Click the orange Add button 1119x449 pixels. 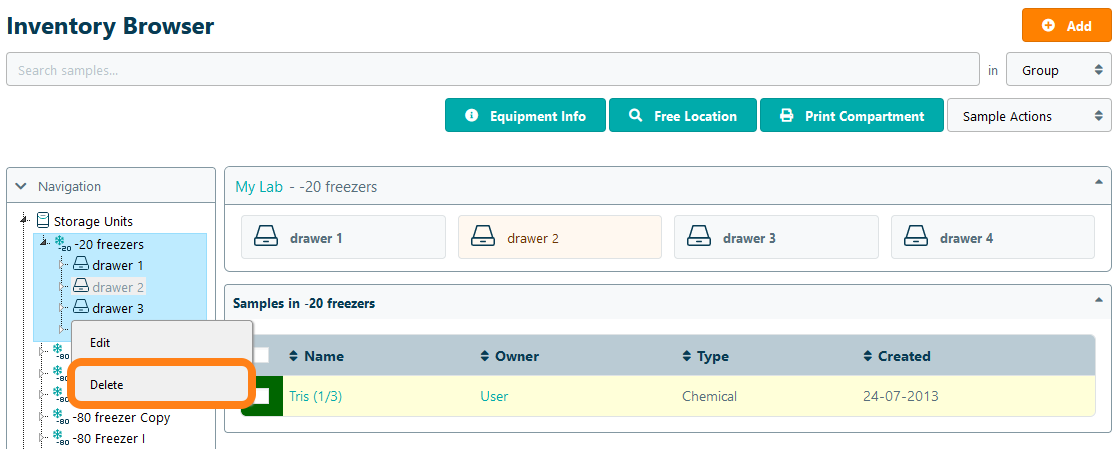[x=1066, y=26]
